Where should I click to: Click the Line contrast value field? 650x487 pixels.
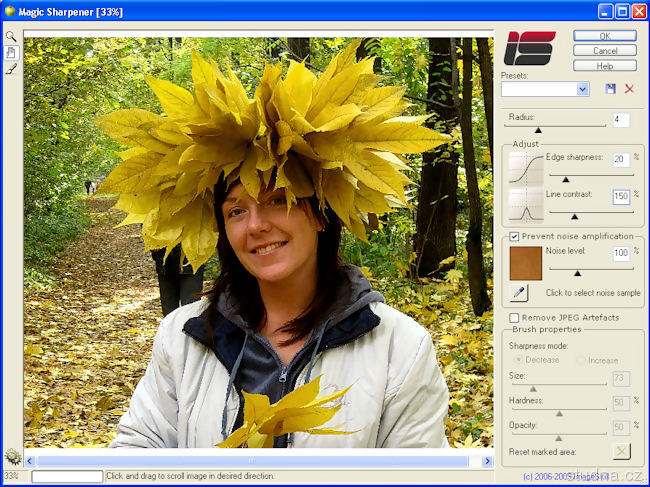[621, 197]
